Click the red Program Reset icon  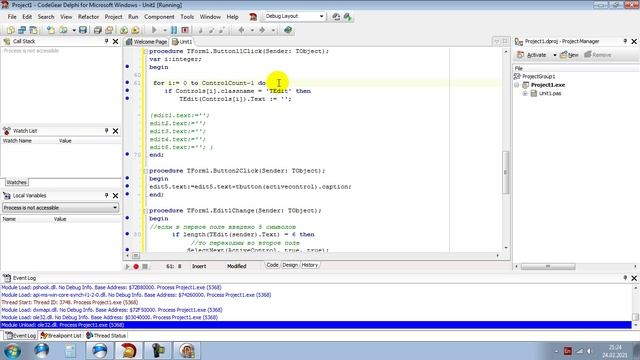[x=185, y=30]
